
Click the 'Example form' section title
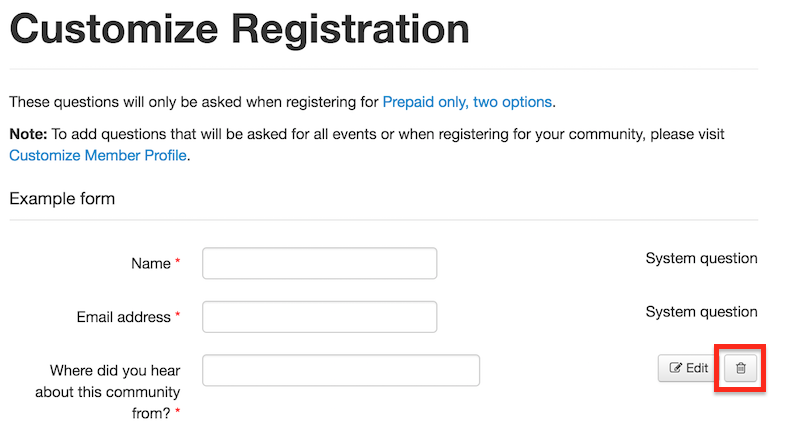(x=62, y=199)
